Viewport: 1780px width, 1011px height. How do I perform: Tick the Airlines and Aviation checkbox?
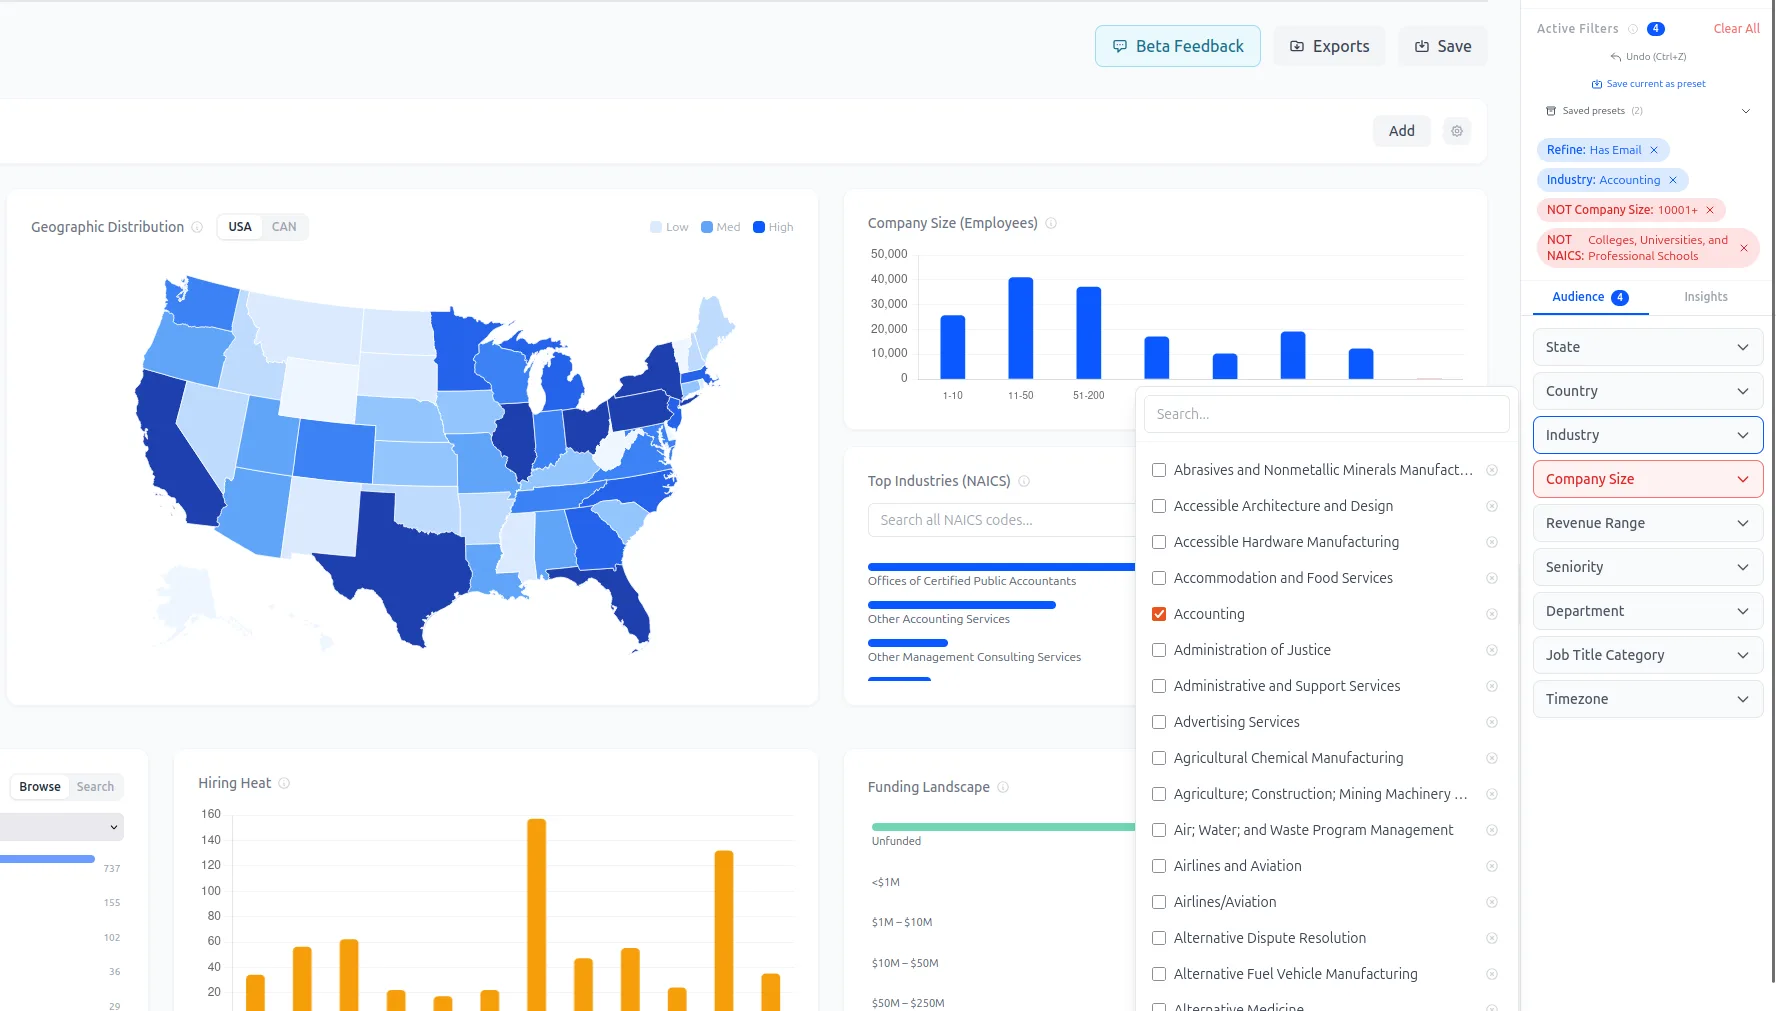[1159, 866]
